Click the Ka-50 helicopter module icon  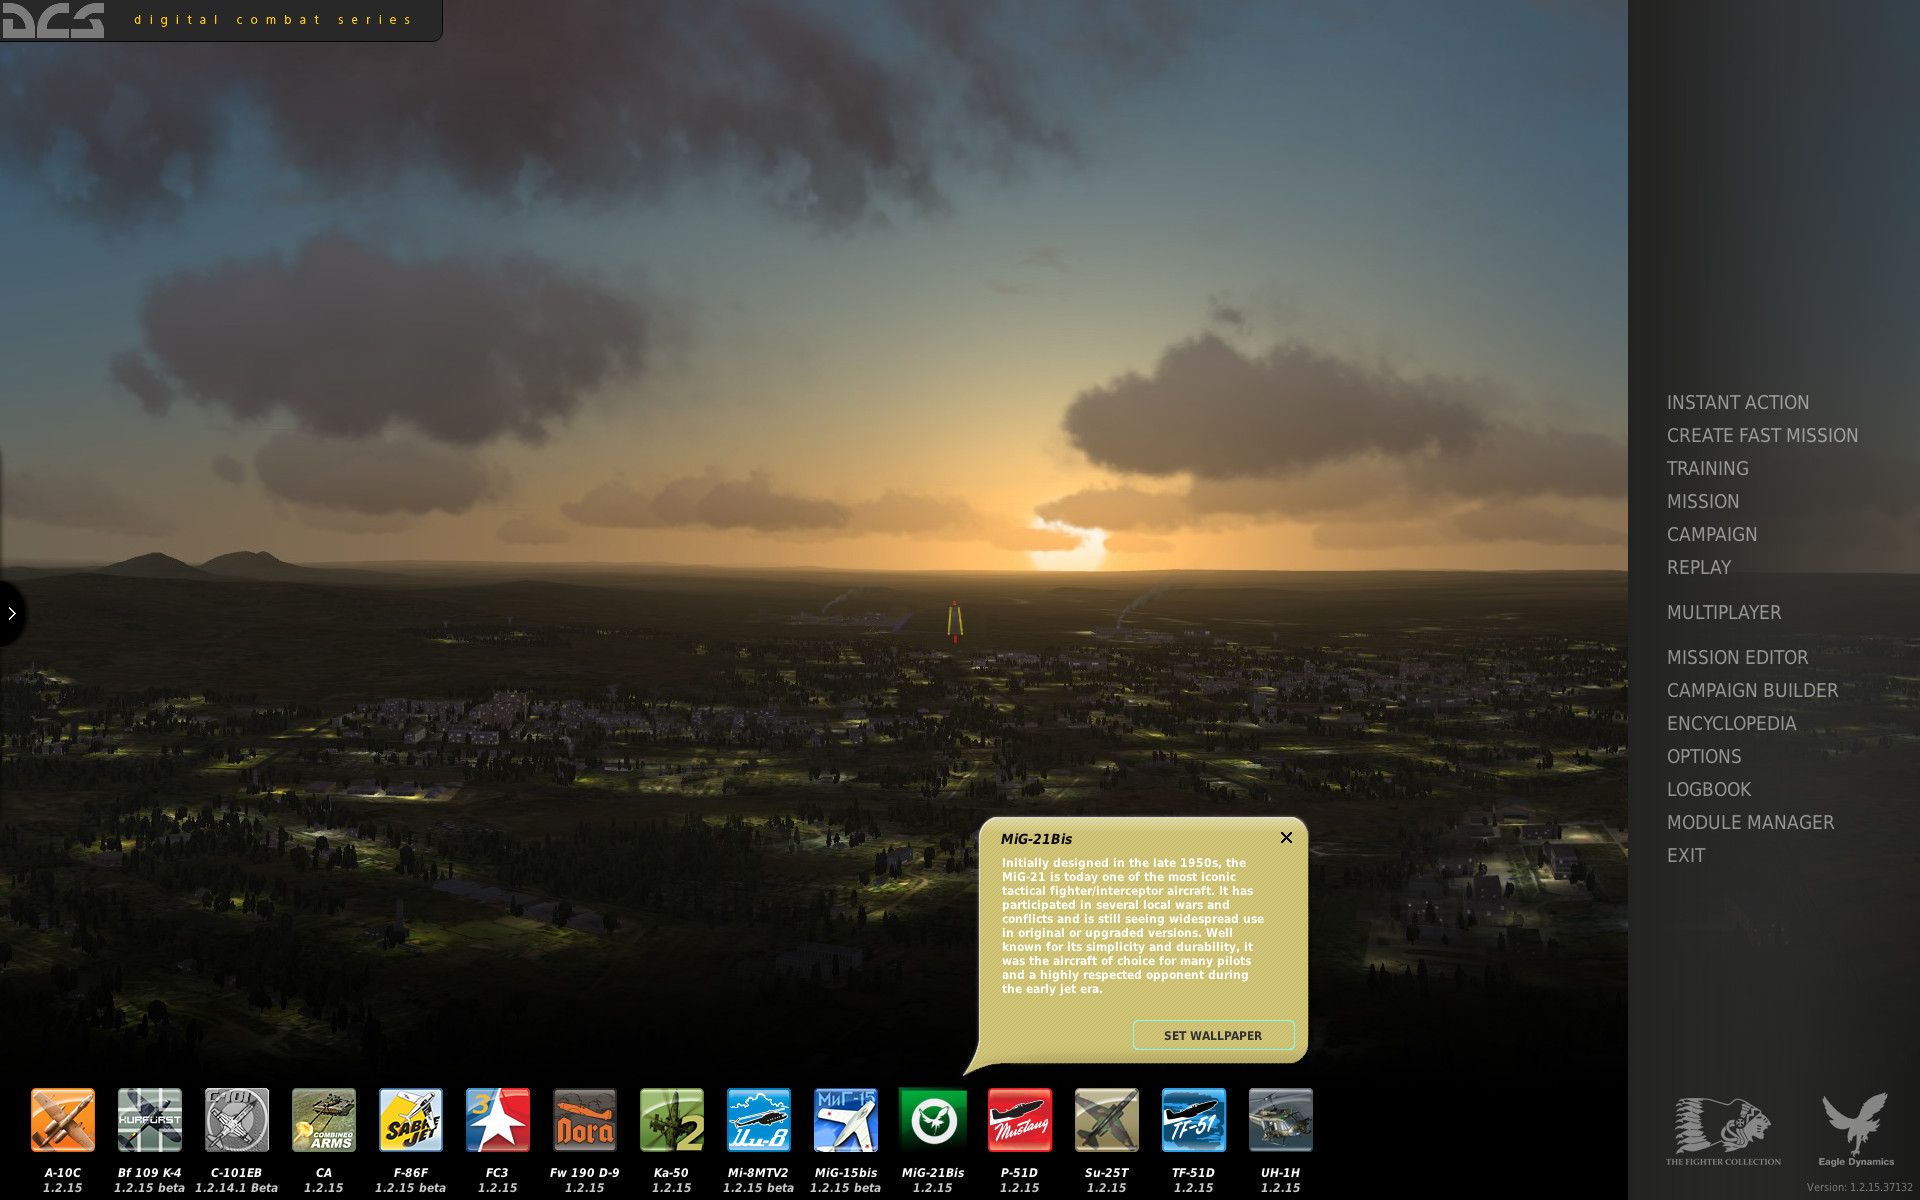click(x=672, y=1120)
